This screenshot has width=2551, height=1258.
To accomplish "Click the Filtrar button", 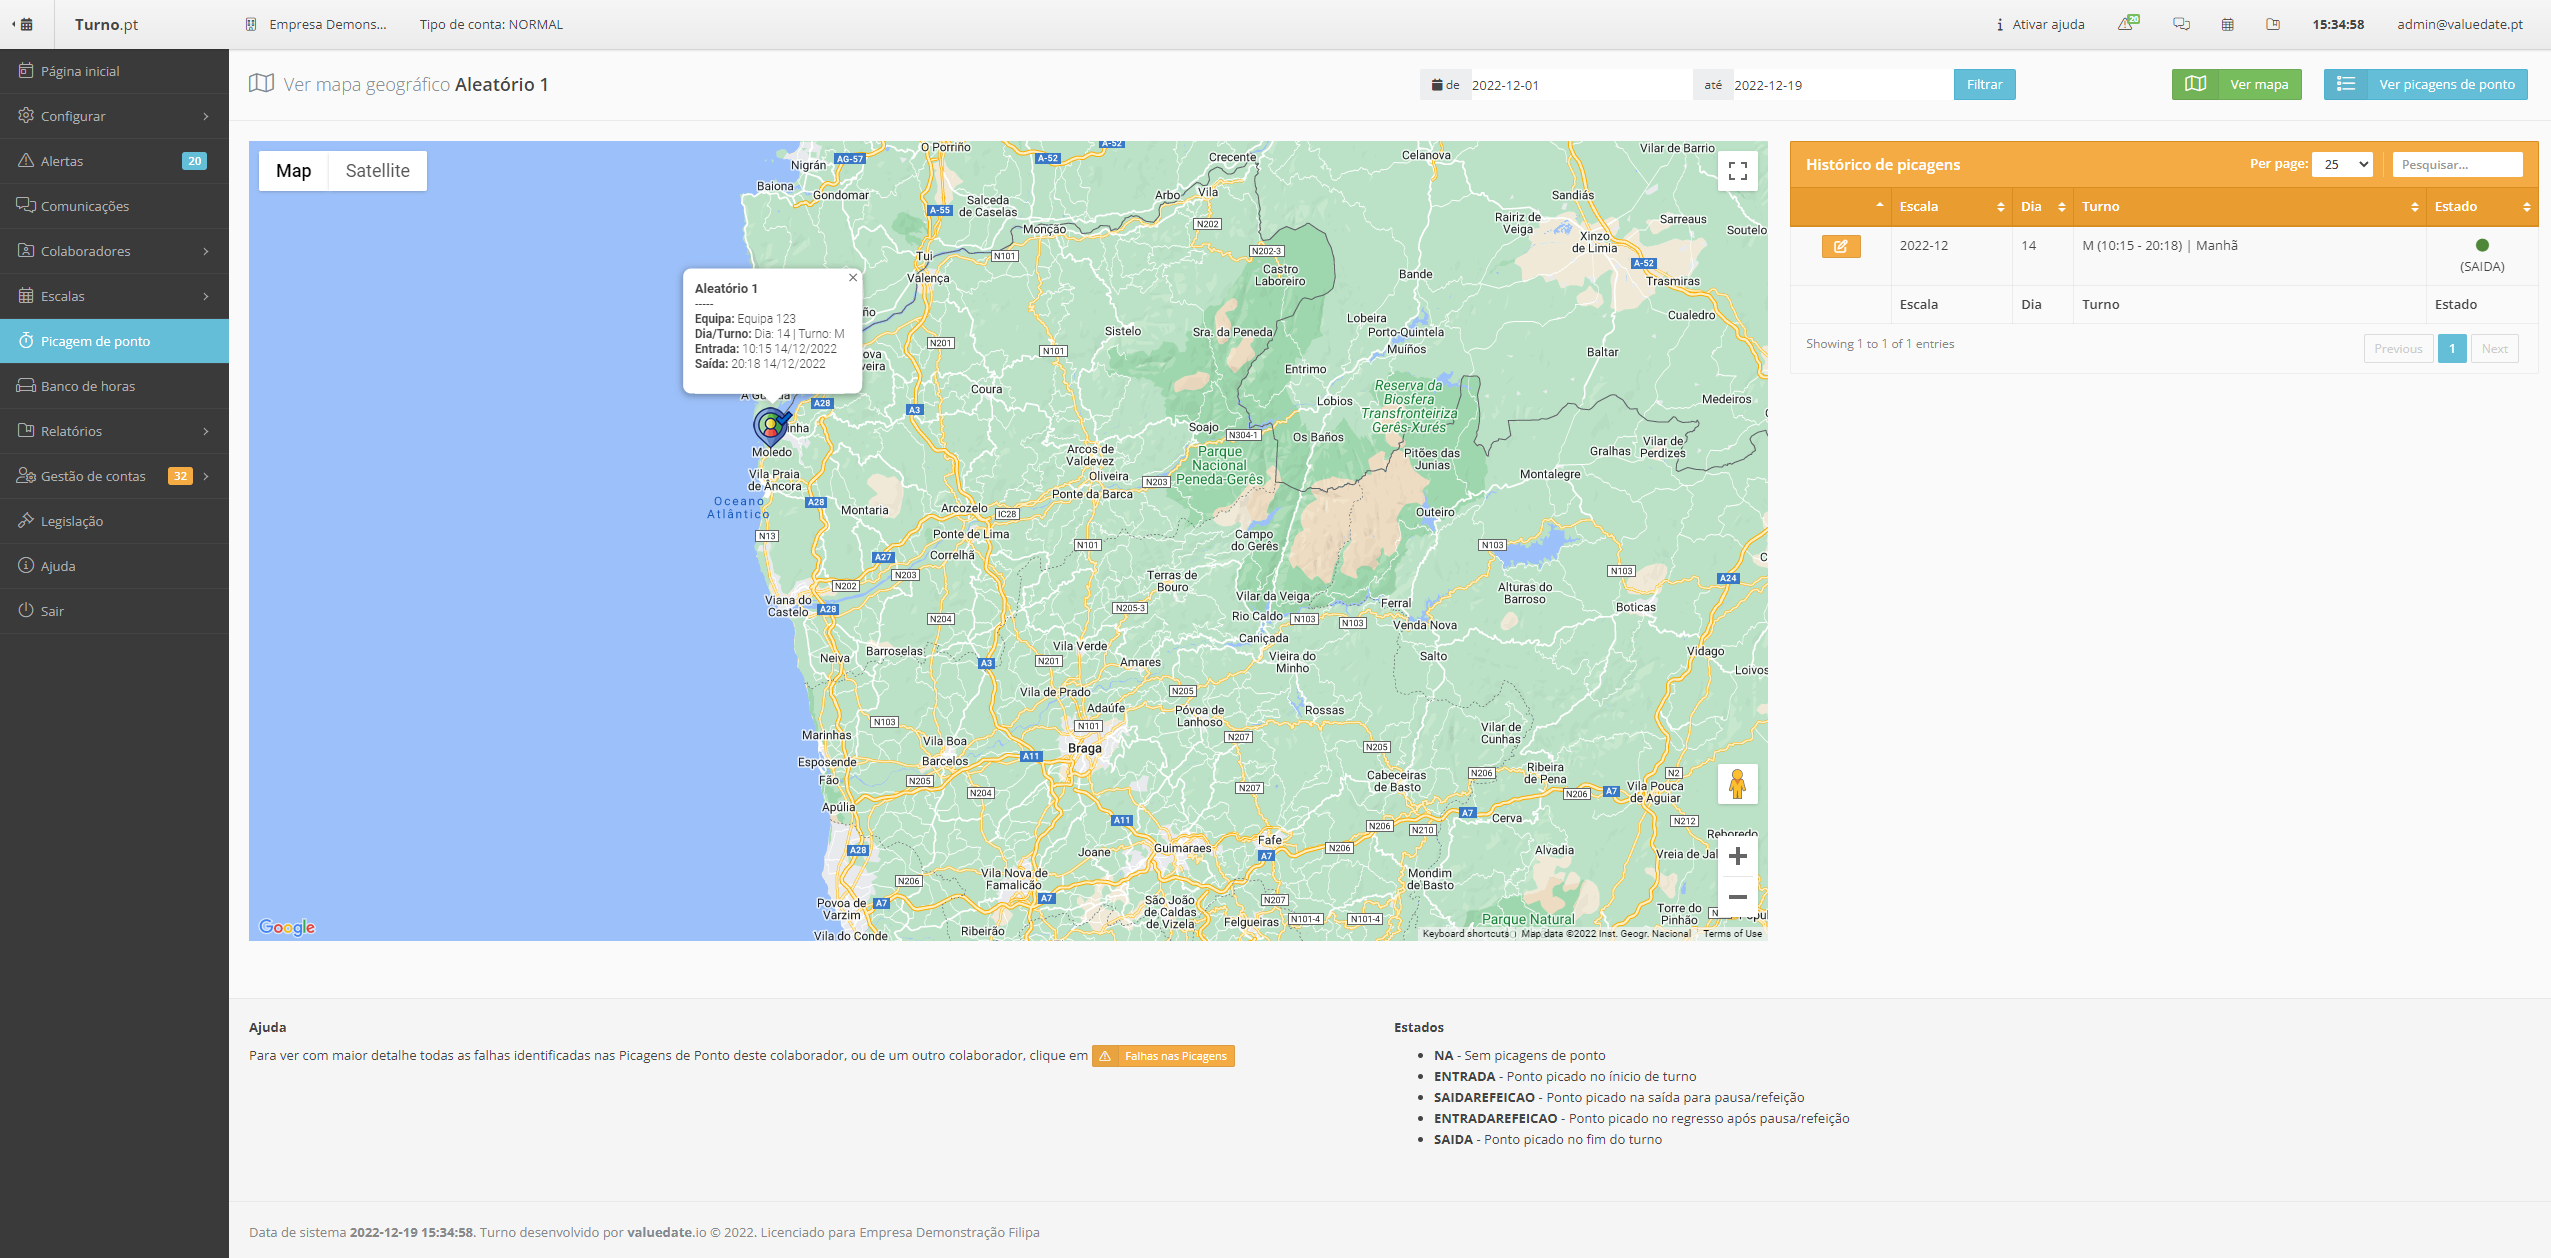I will coord(1984,84).
